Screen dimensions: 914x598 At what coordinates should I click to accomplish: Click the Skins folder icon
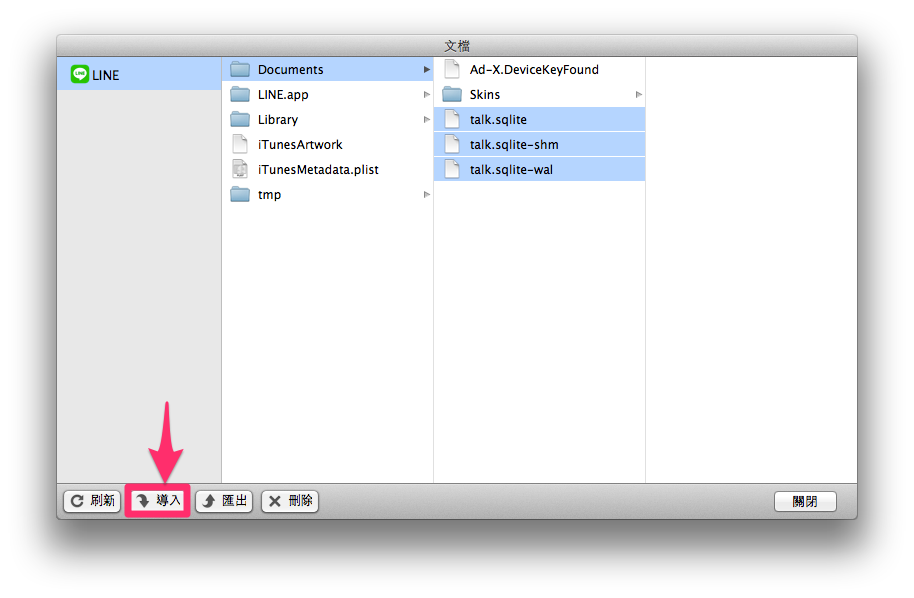coord(452,94)
